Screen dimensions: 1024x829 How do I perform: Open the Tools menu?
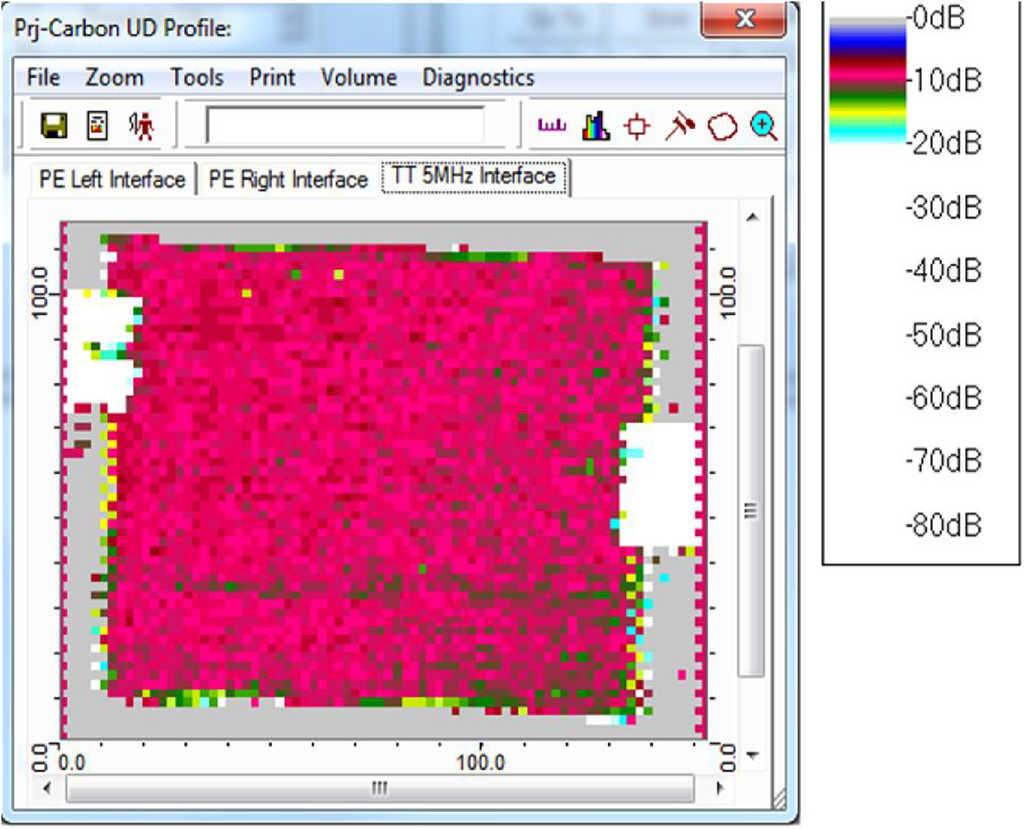click(x=197, y=78)
